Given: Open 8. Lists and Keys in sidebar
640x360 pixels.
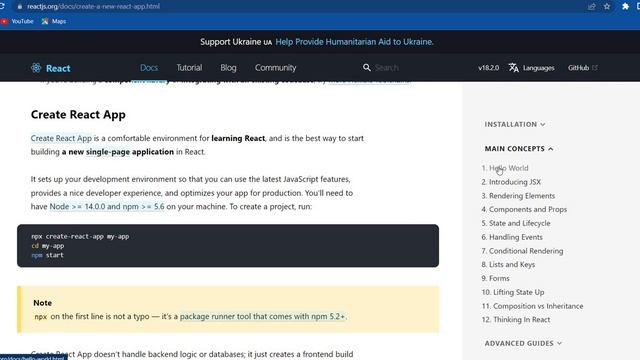Looking at the screenshot, I should point(508,264).
